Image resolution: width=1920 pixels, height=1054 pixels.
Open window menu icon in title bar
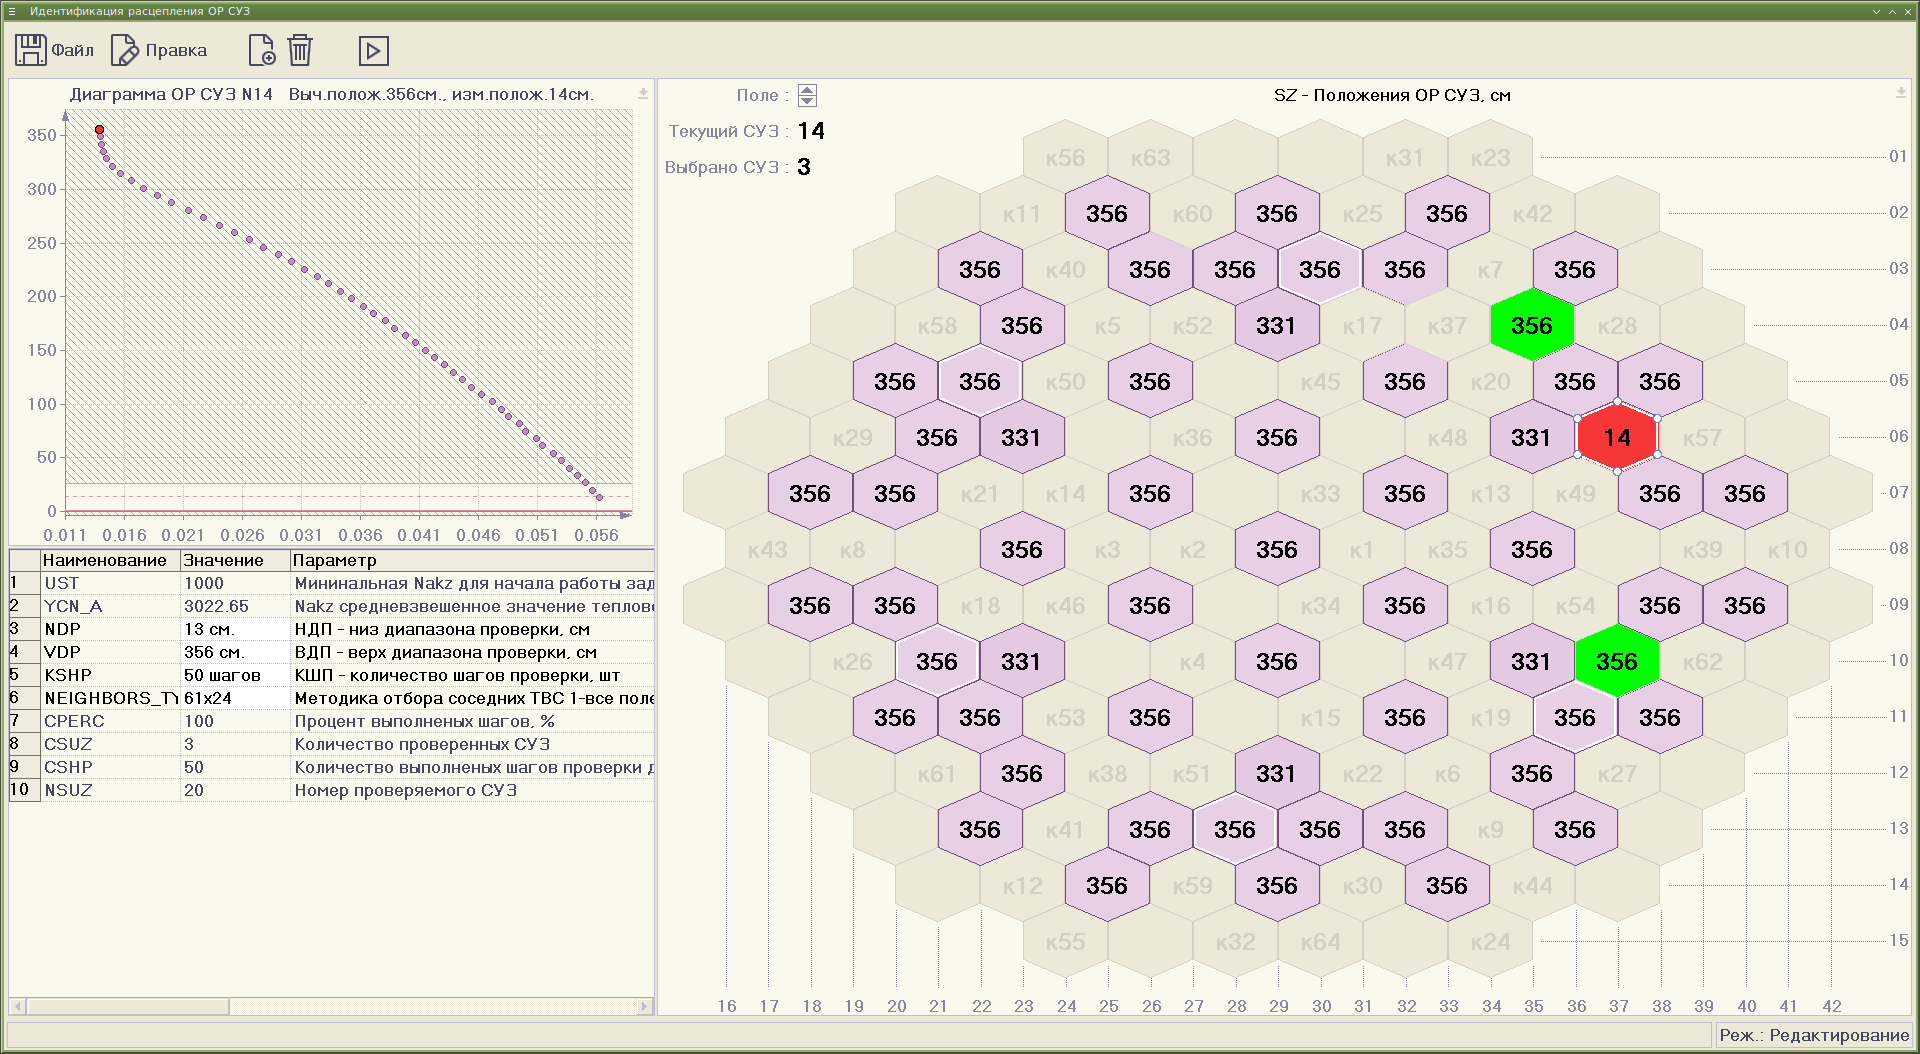12,11
